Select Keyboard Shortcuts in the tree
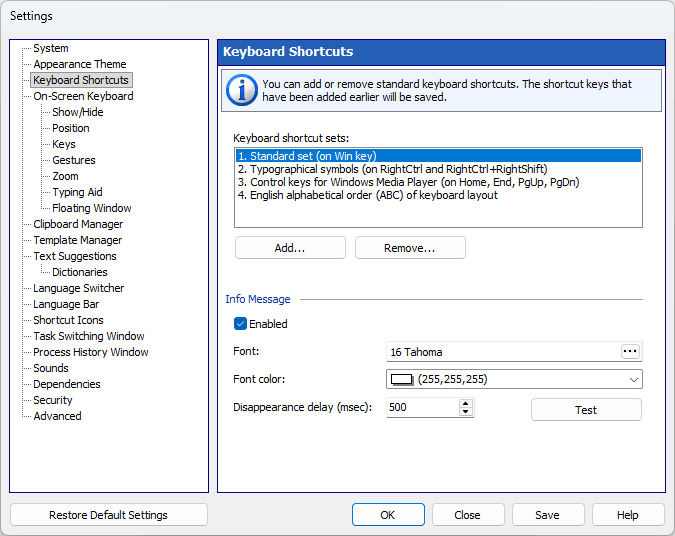 coord(81,80)
